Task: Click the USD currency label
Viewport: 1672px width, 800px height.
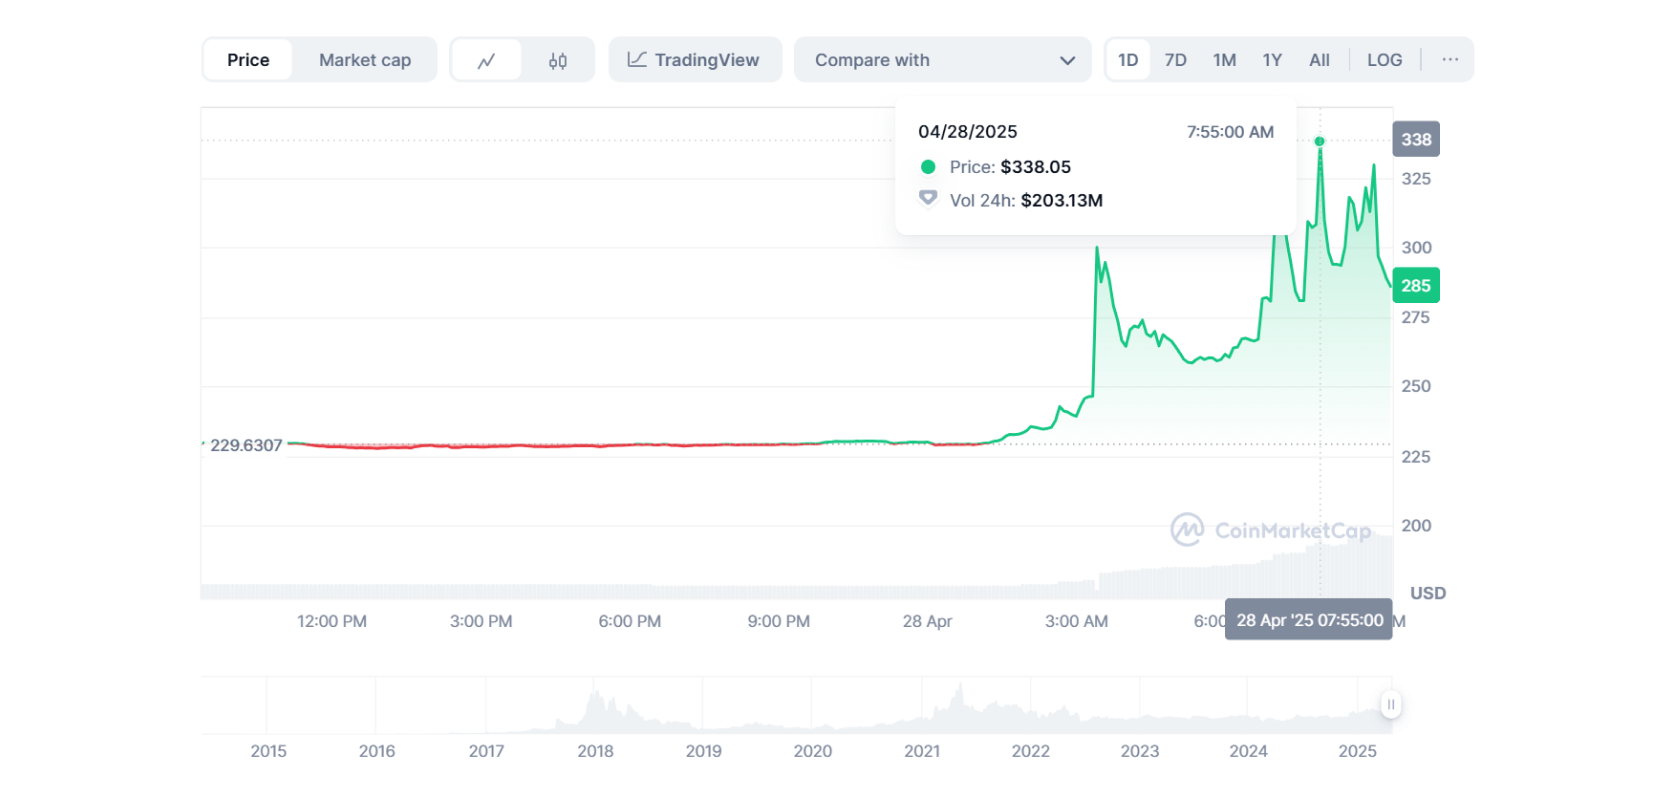Action: point(1428,593)
